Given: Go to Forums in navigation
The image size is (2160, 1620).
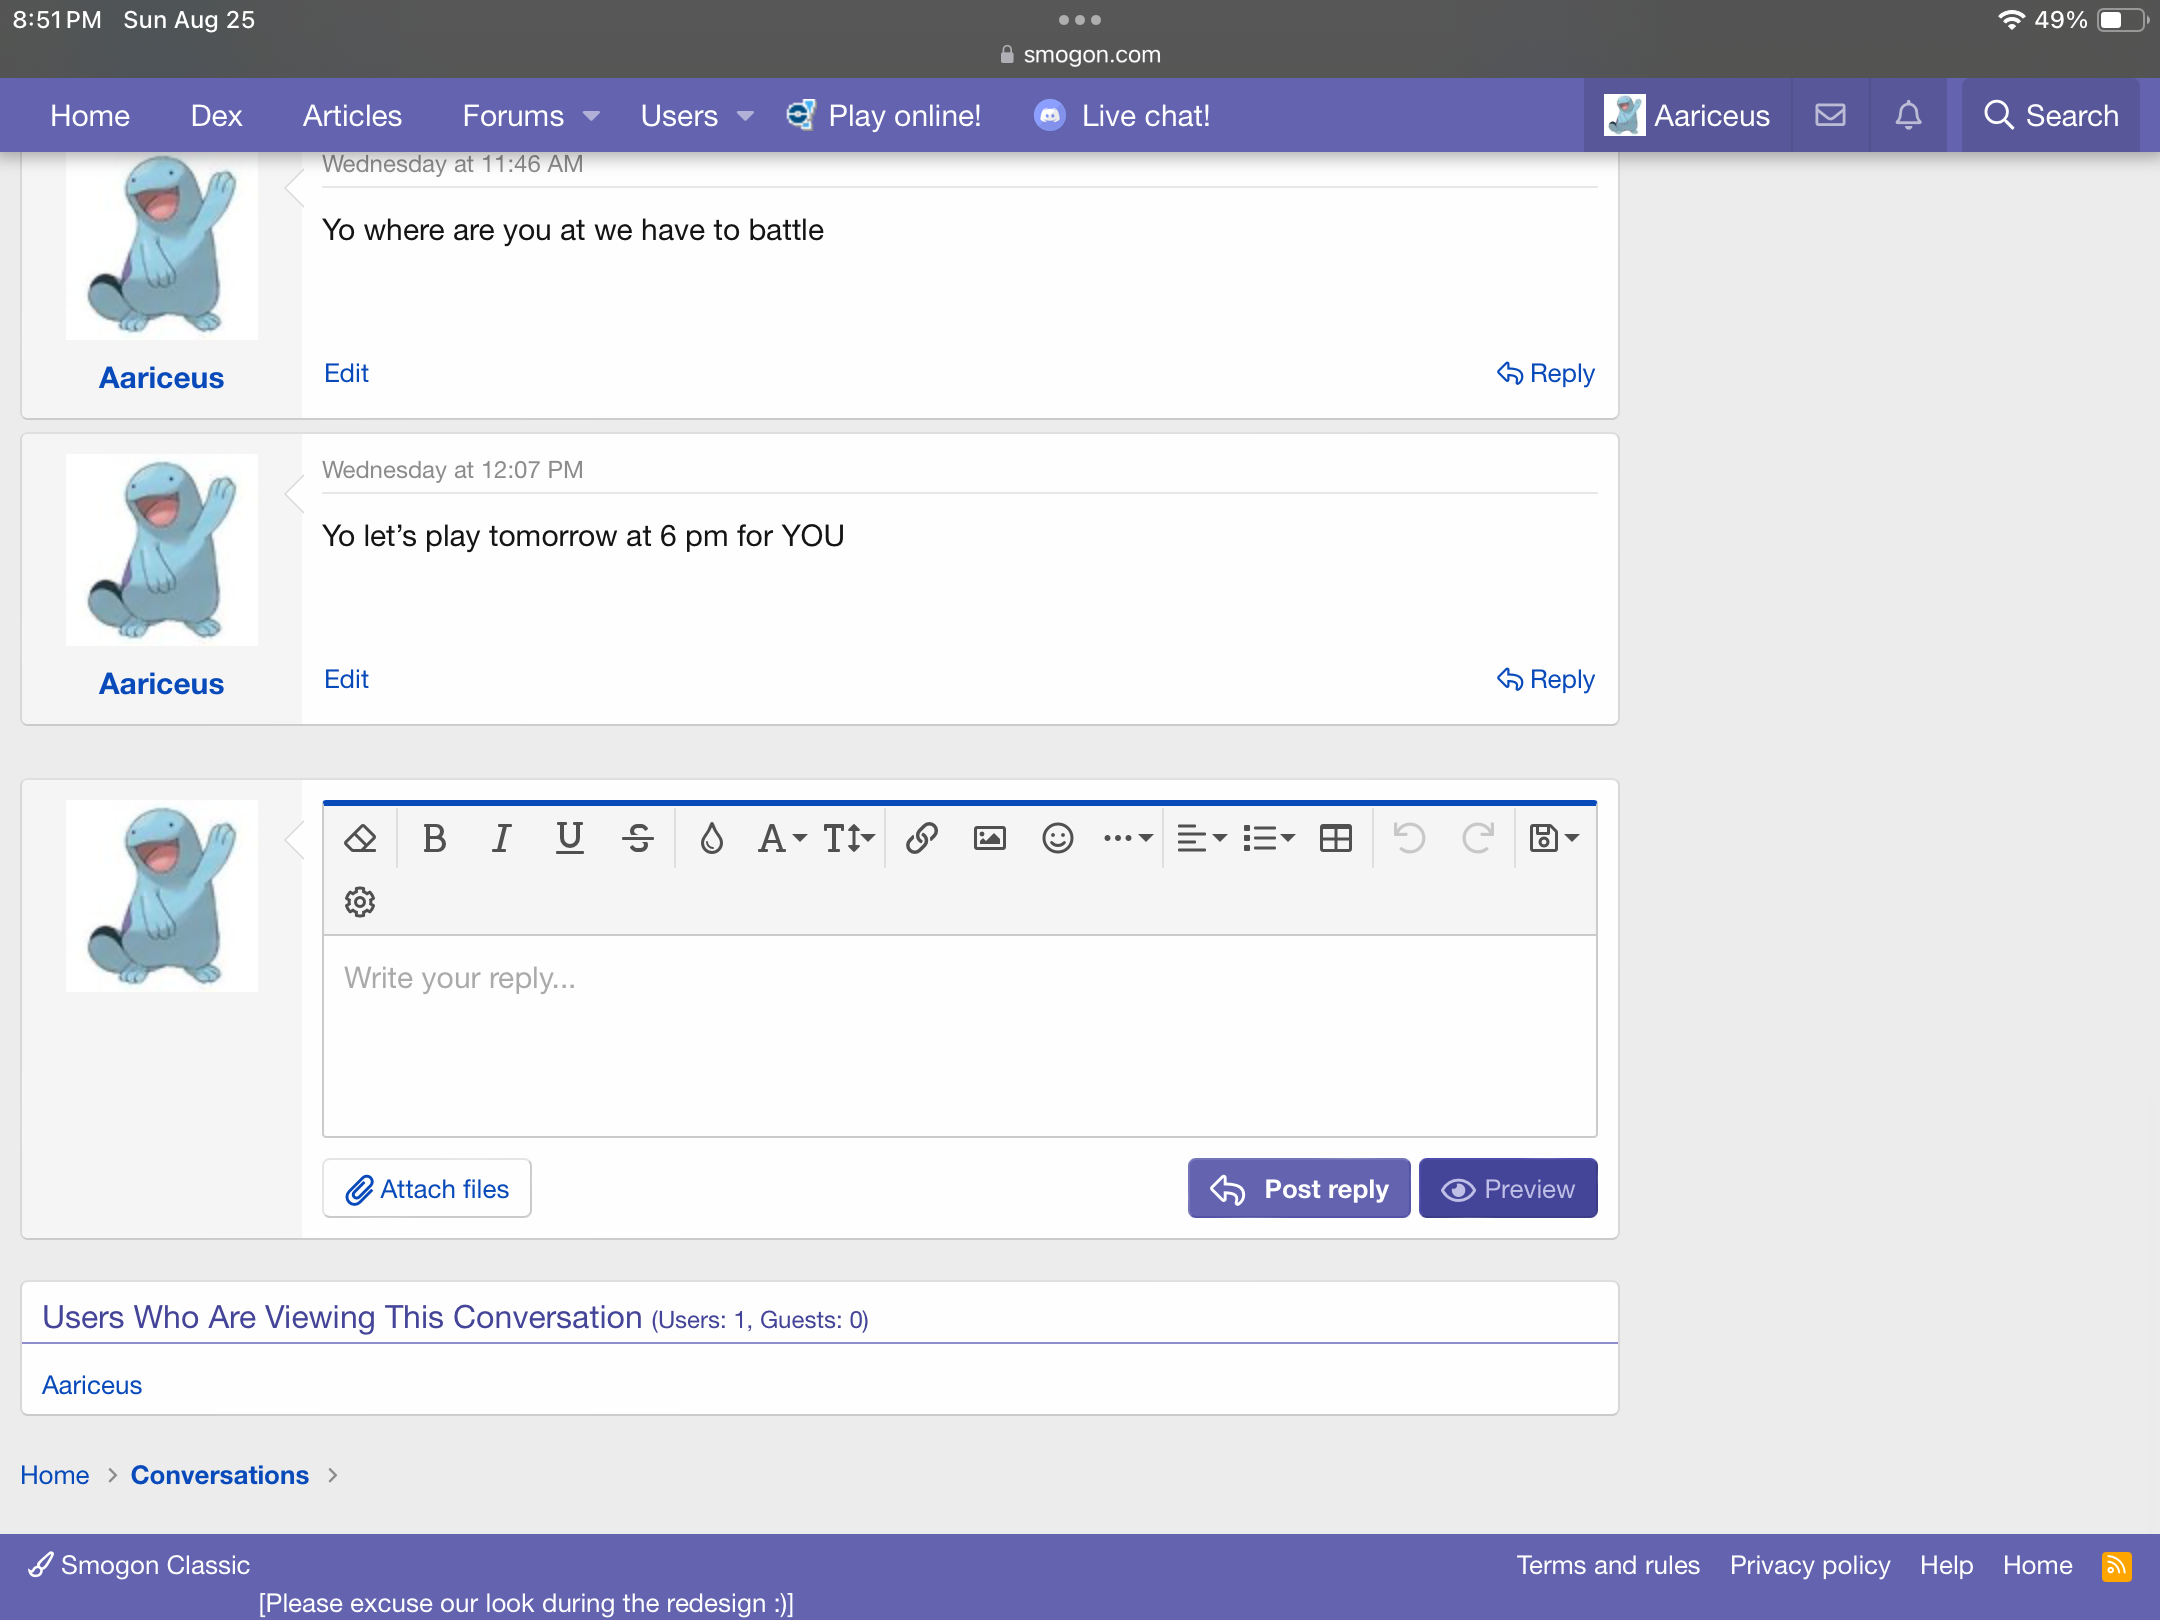Looking at the screenshot, I should click(513, 116).
